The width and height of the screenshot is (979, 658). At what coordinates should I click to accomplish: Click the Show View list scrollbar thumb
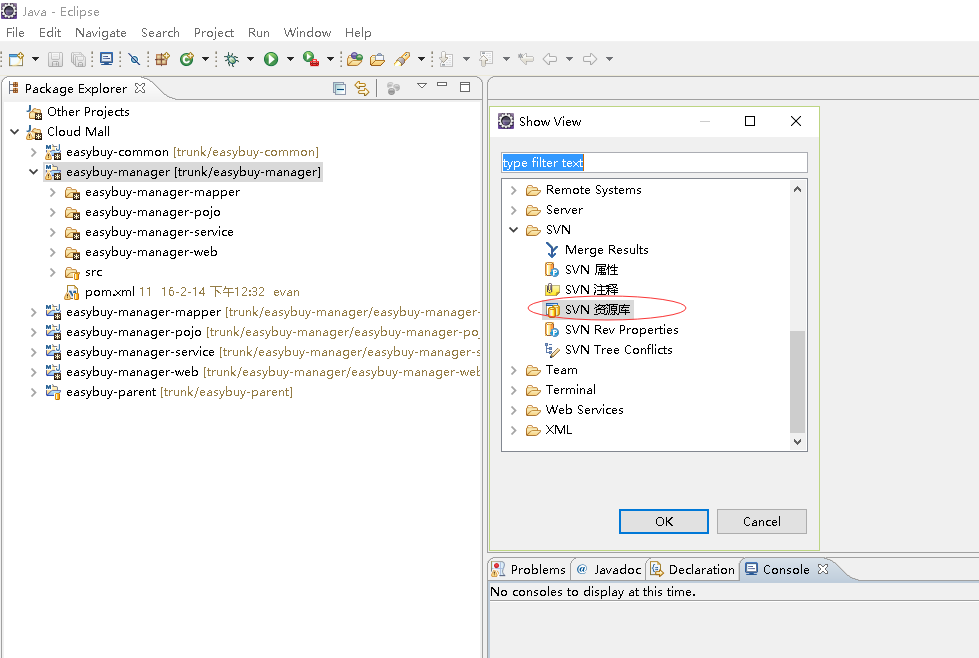coord(797,381)
